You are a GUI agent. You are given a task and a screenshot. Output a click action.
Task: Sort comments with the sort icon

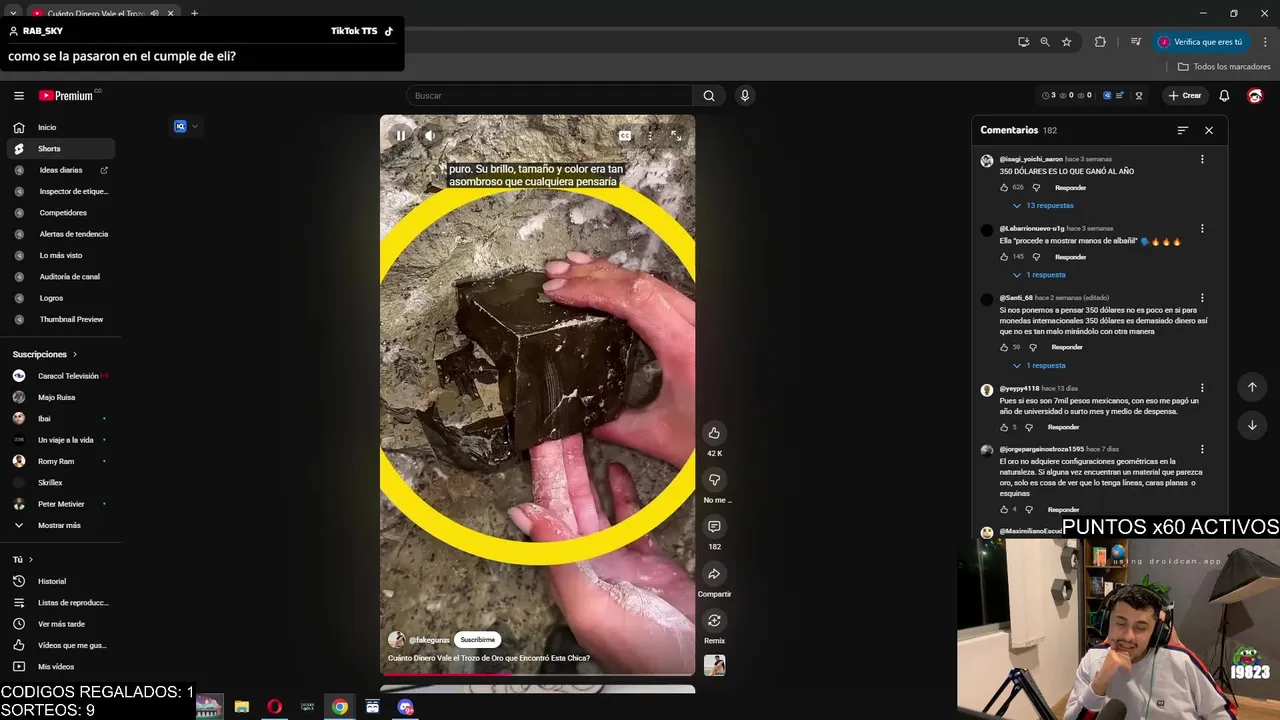point(1183,130)
